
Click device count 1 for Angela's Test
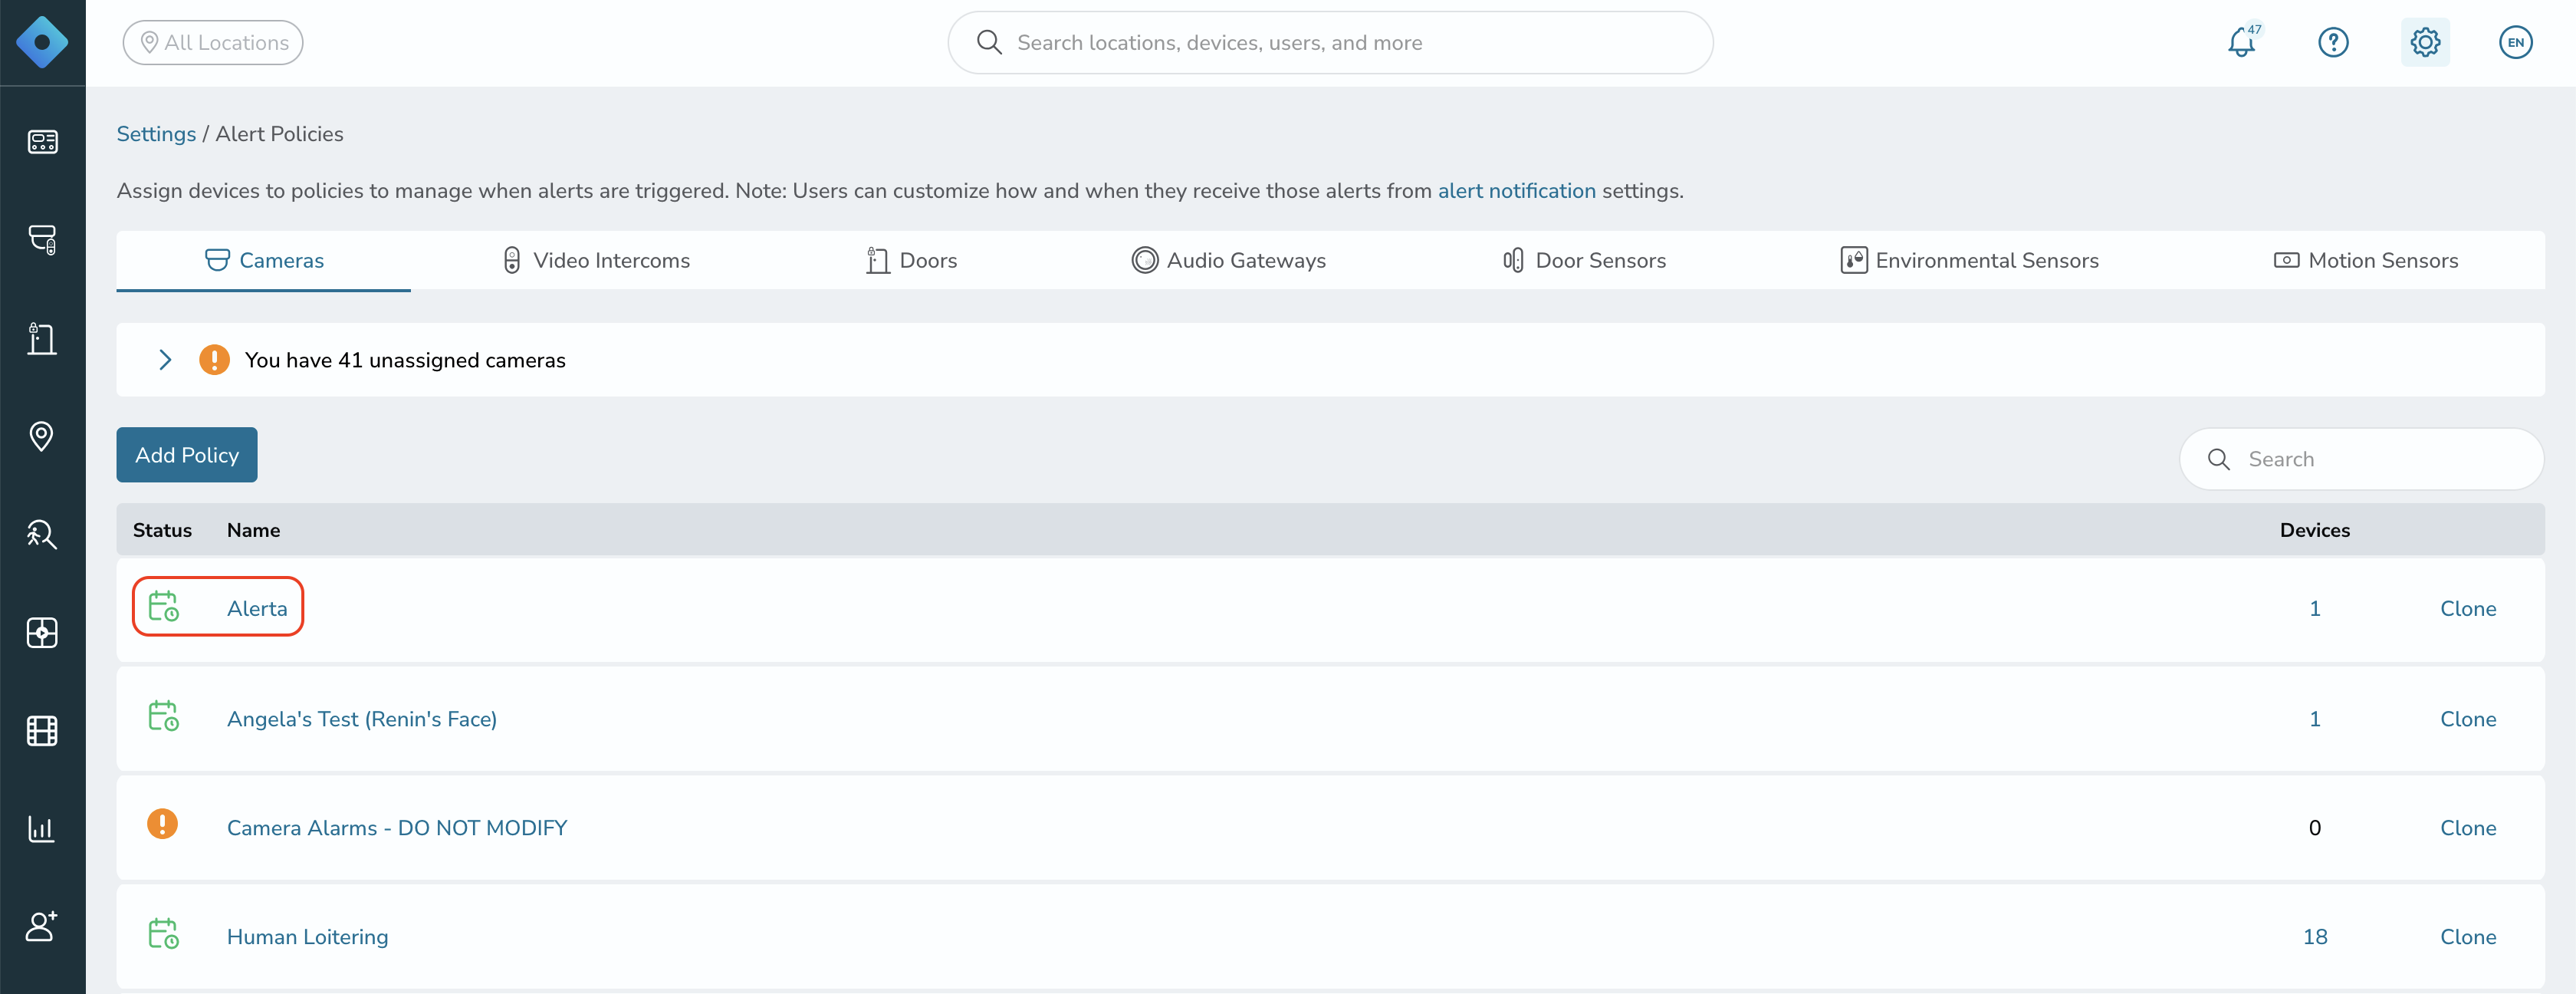click(2314, 719)
